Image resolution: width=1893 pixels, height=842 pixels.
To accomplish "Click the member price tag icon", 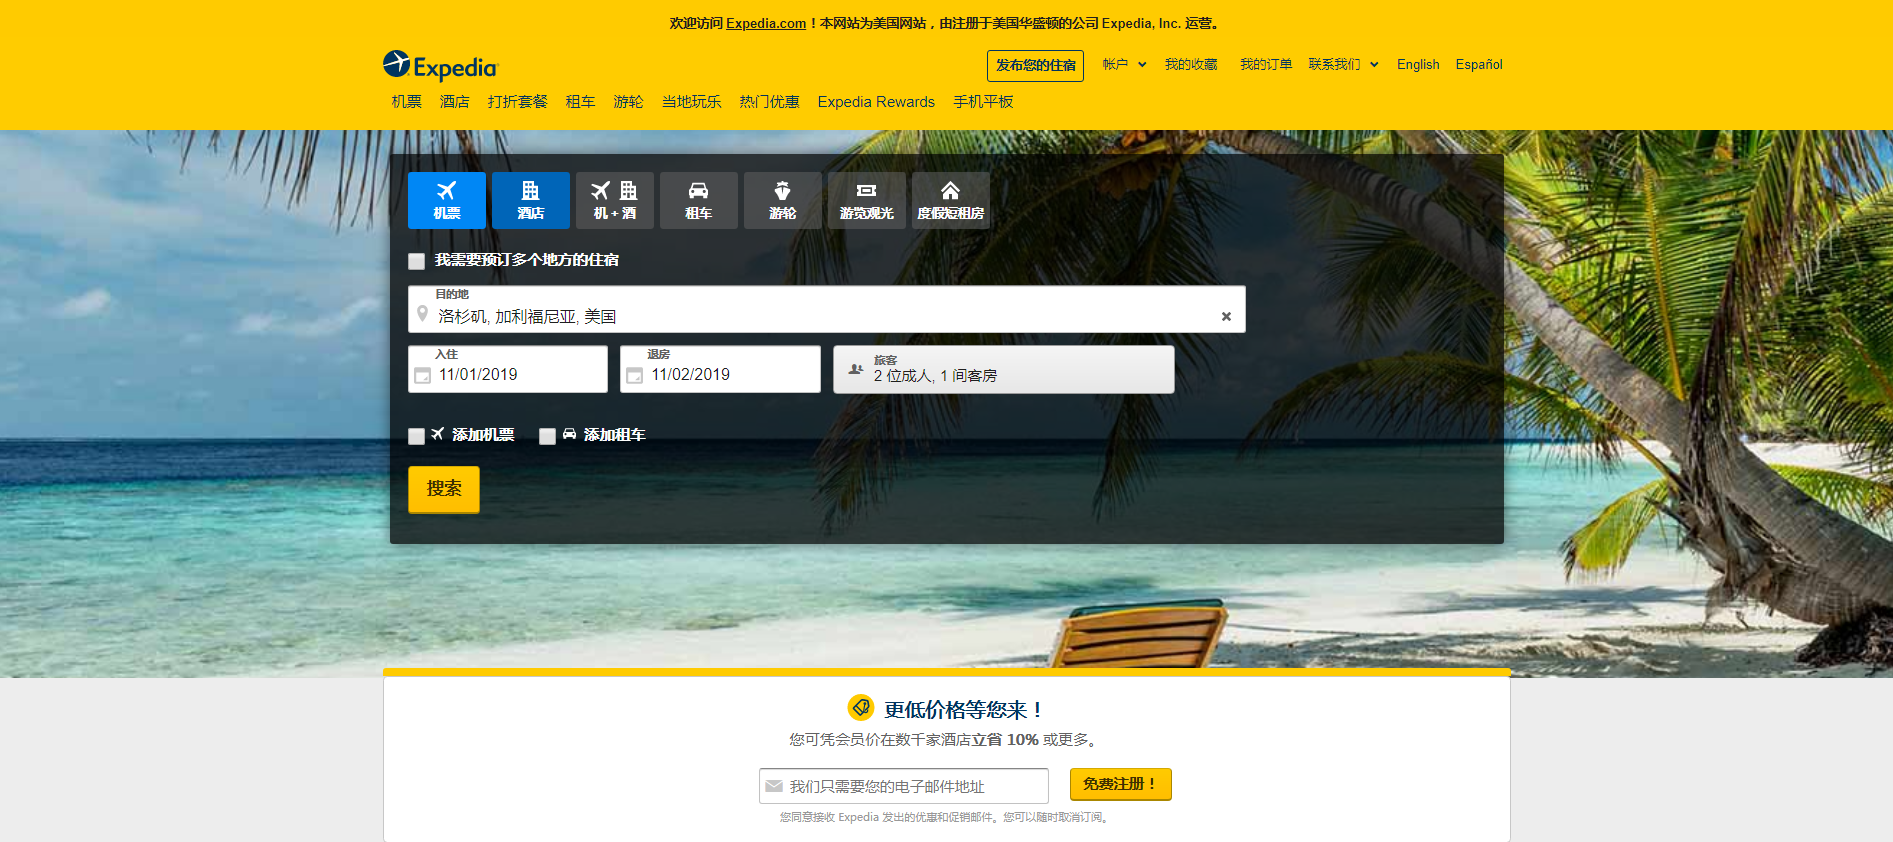I will (x=861, y=708).
